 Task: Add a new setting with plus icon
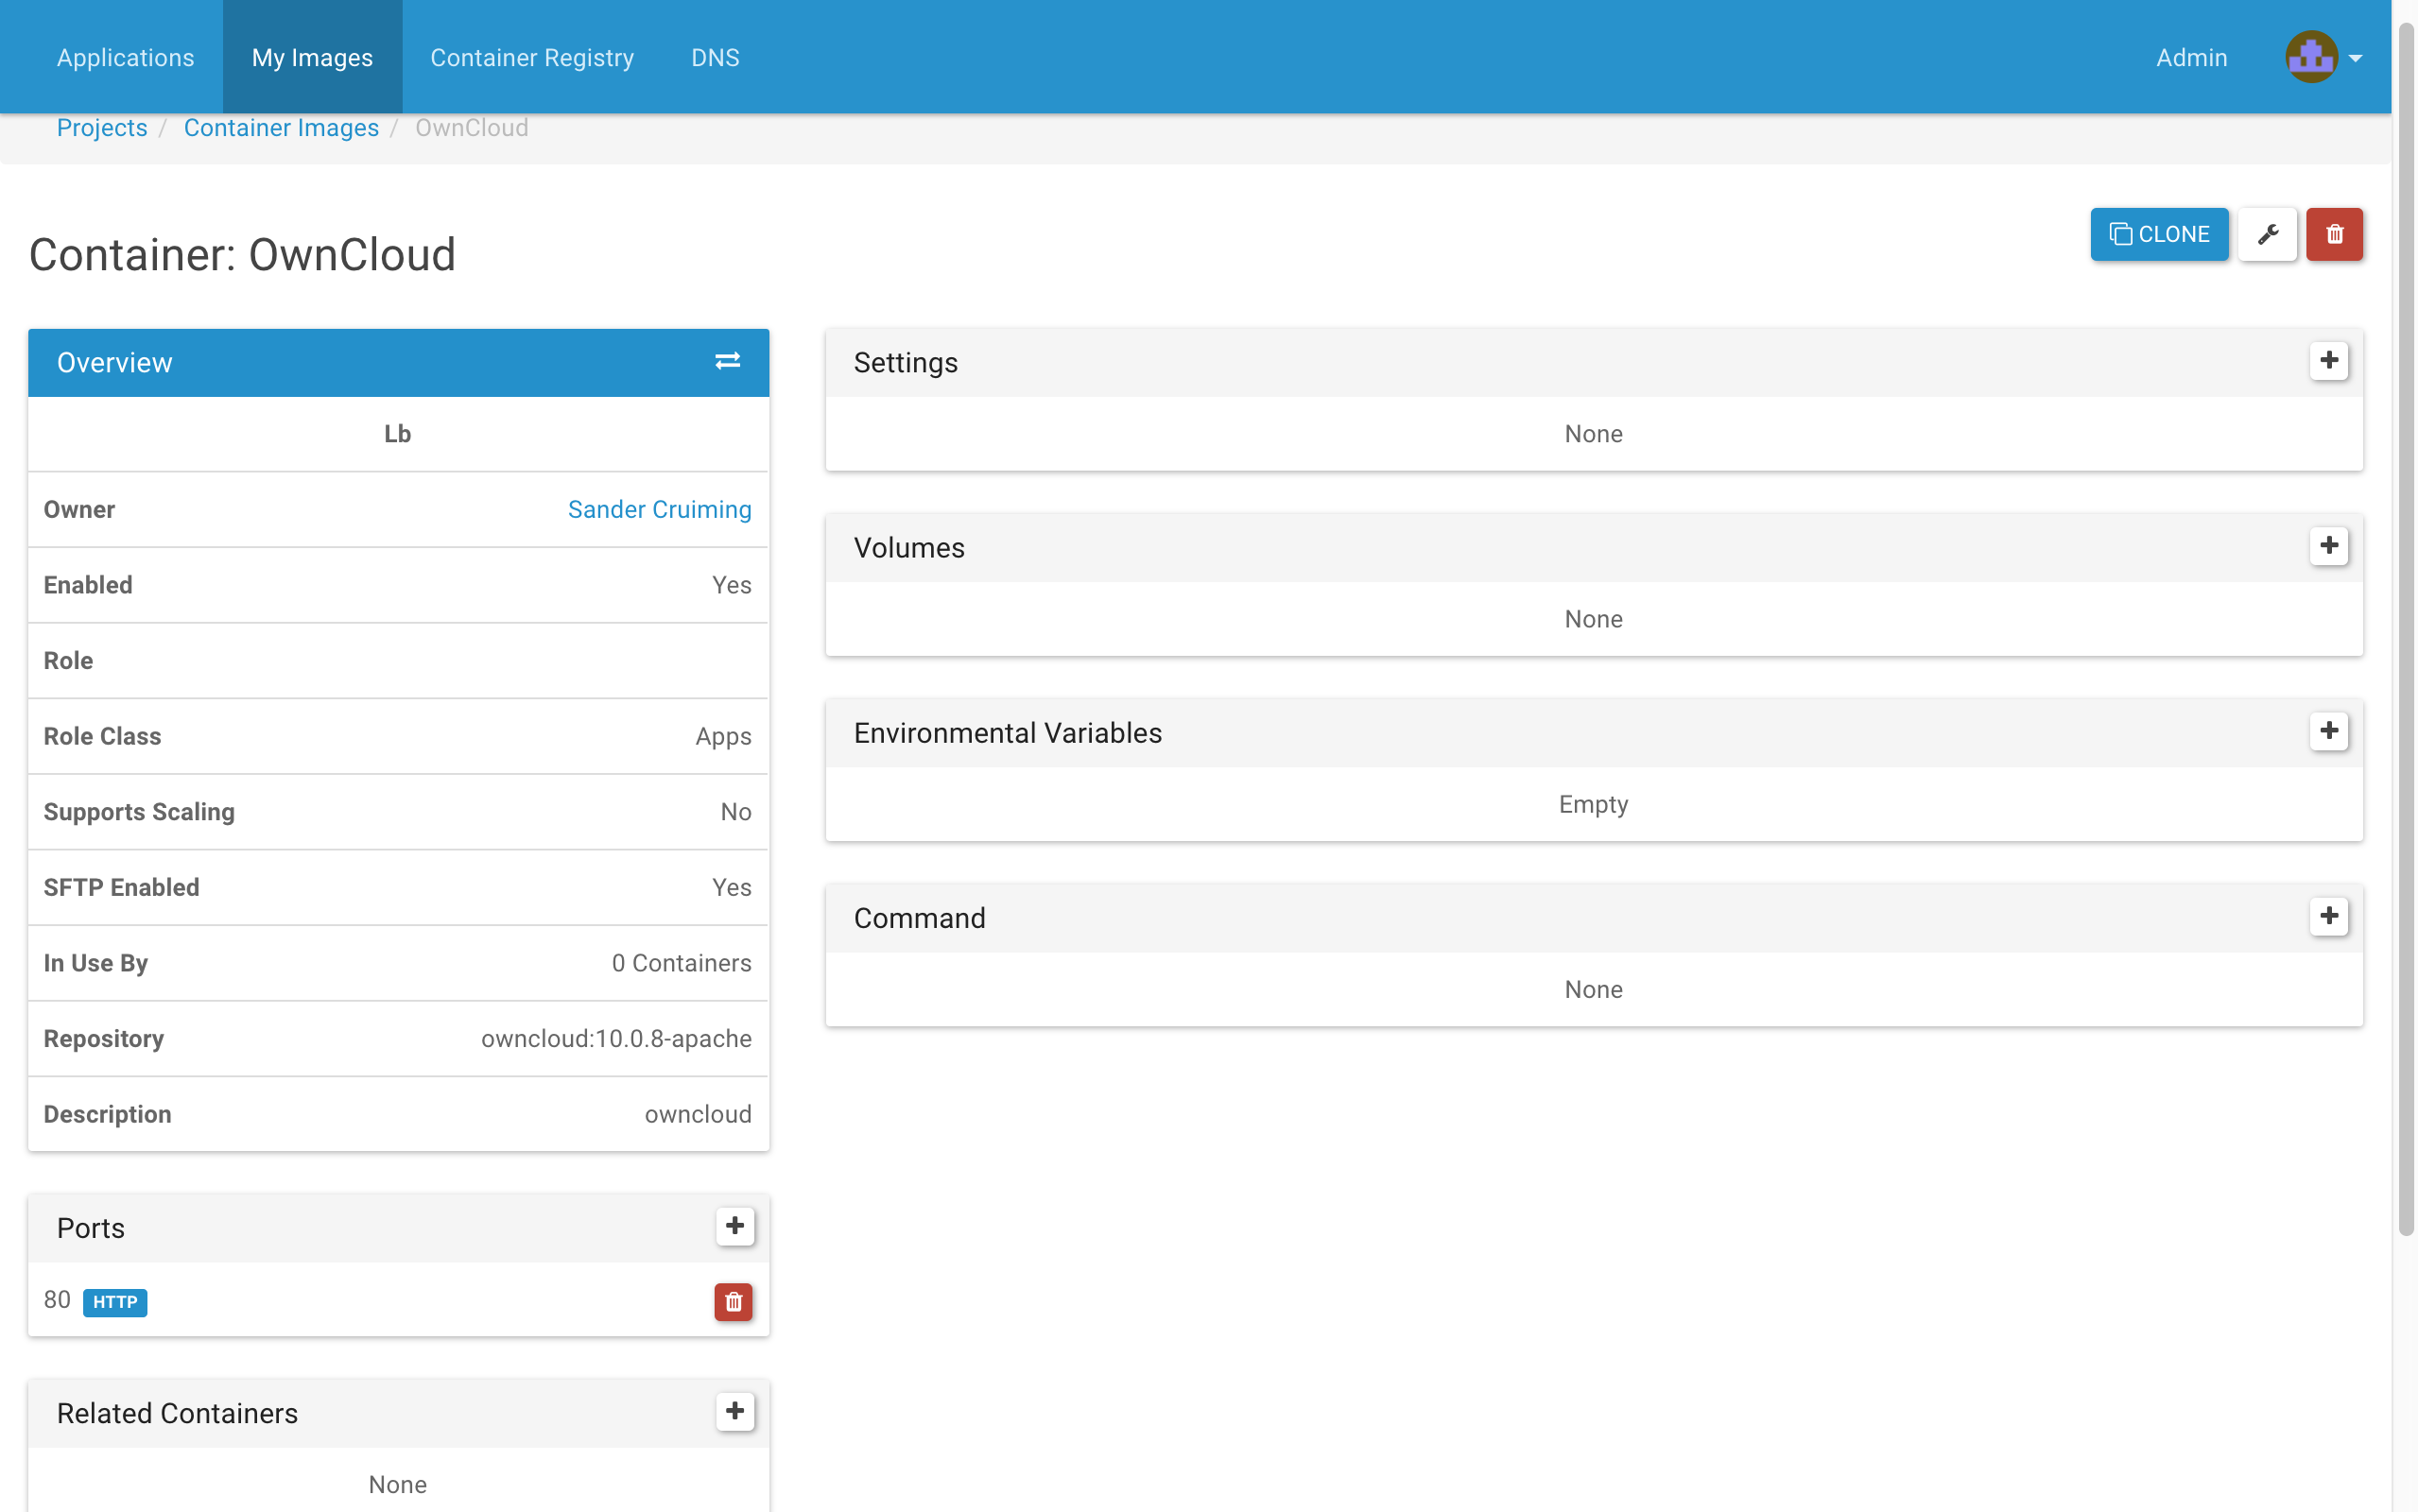click(x=2328, y=360)
